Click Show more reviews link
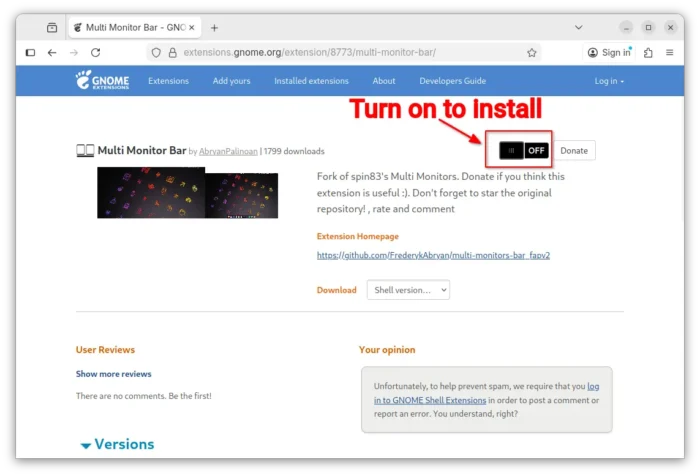Screen dimensions: 700x476 [113, 374]
